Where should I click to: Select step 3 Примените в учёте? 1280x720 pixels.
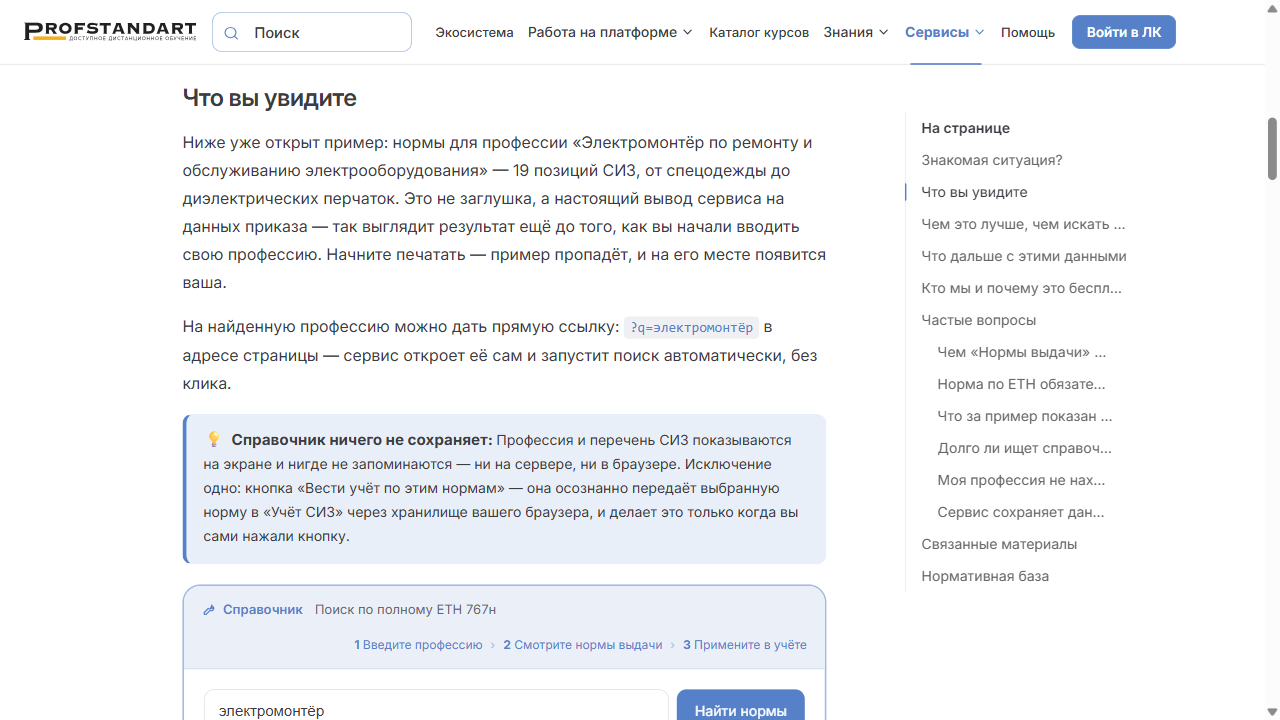click(x=745, y=645)
